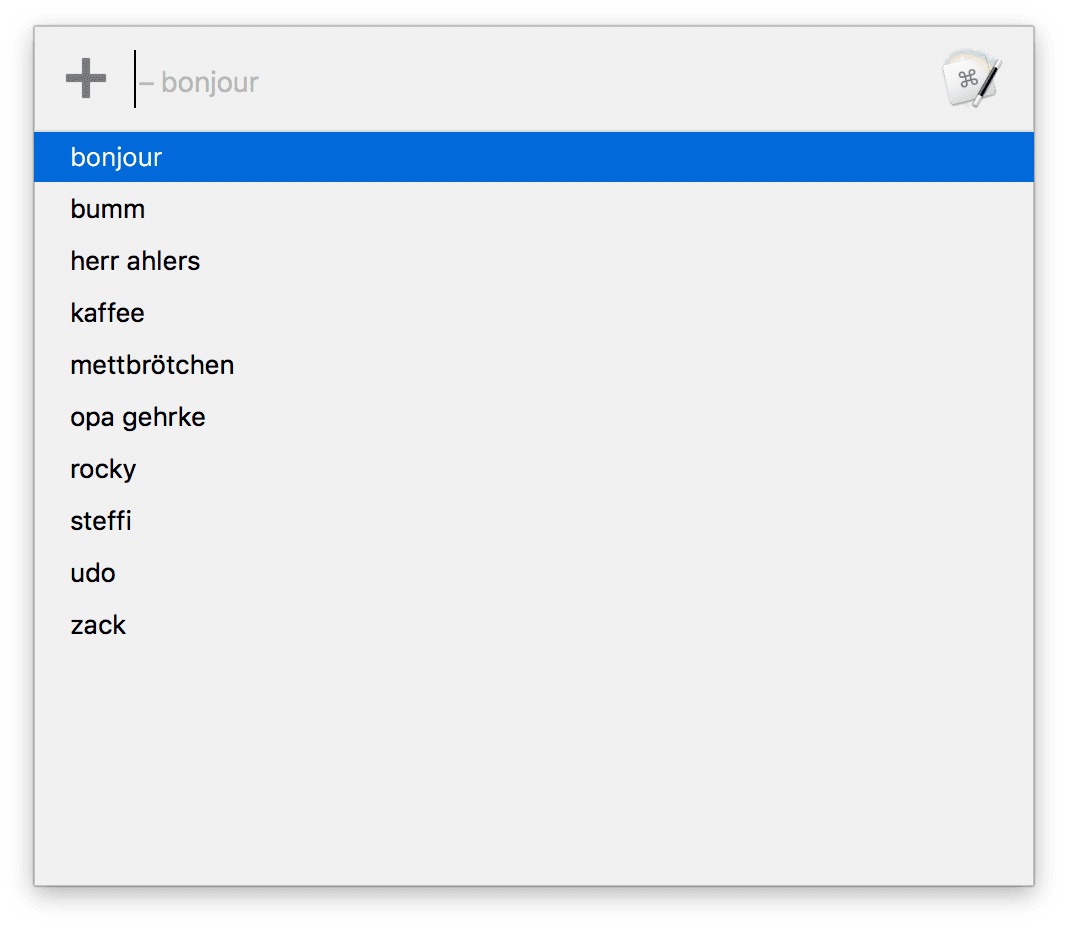Open the Keyboard Maestro editor icon

(972, 79)
